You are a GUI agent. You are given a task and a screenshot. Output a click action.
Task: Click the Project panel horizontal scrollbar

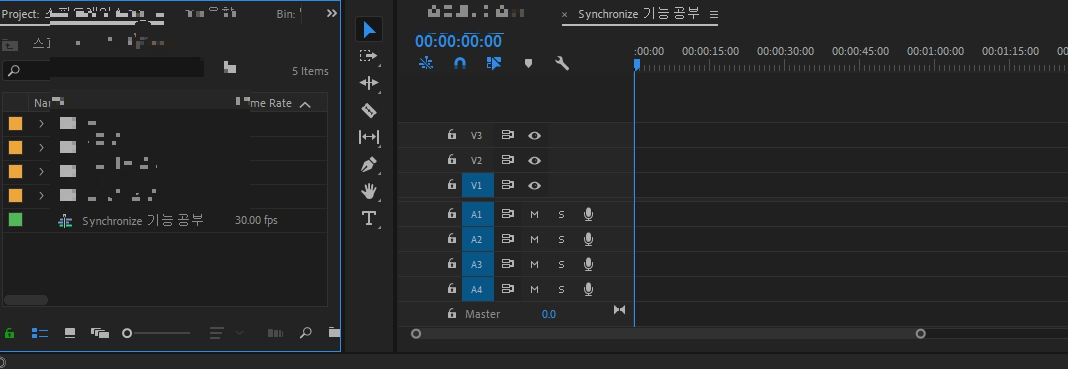point(26,300)
